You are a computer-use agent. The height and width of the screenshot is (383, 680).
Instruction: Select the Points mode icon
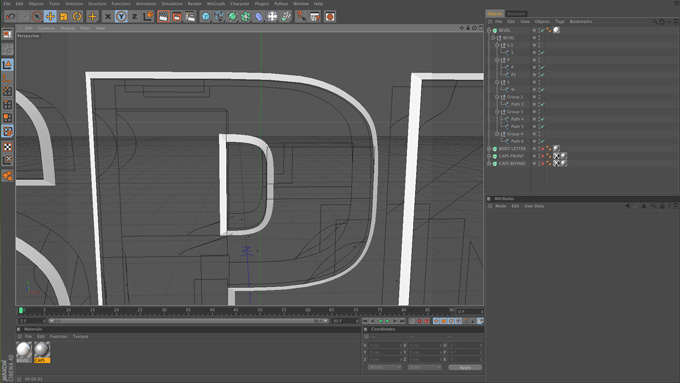[7, 92]
